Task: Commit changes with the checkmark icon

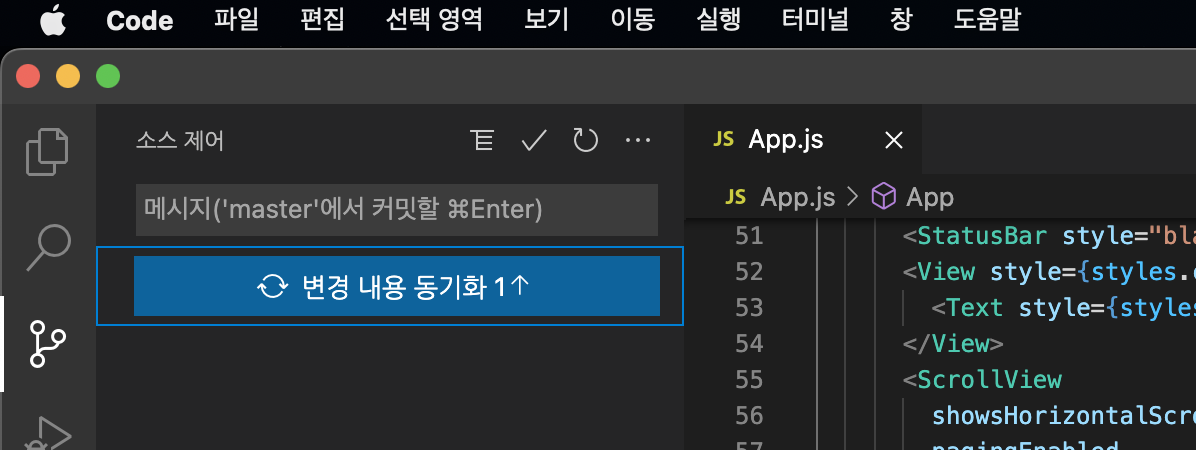Action: coord(534,140)
